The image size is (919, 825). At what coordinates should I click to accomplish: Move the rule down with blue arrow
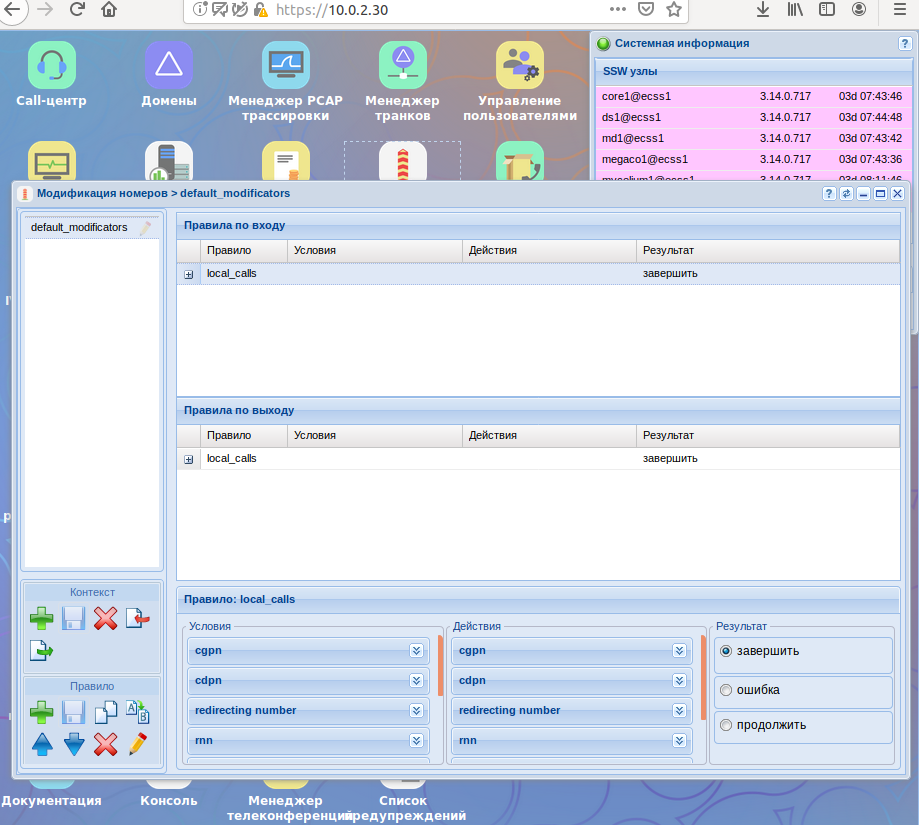pos(74,744)
